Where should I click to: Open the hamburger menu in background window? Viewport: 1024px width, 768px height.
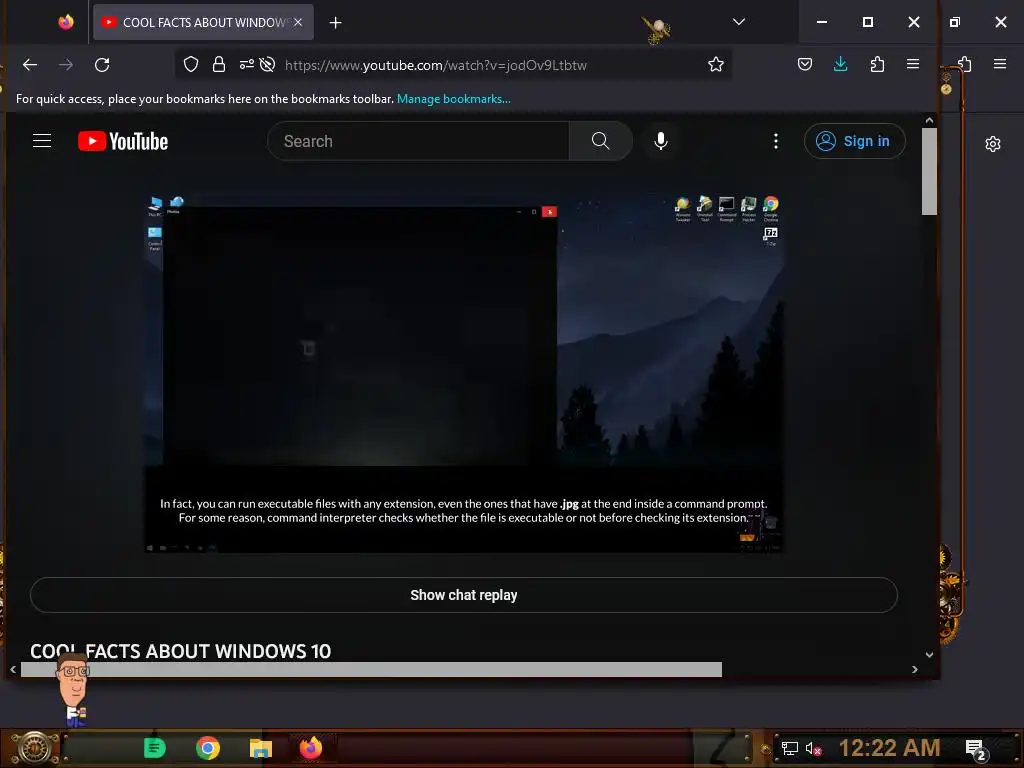(1000, 64)
